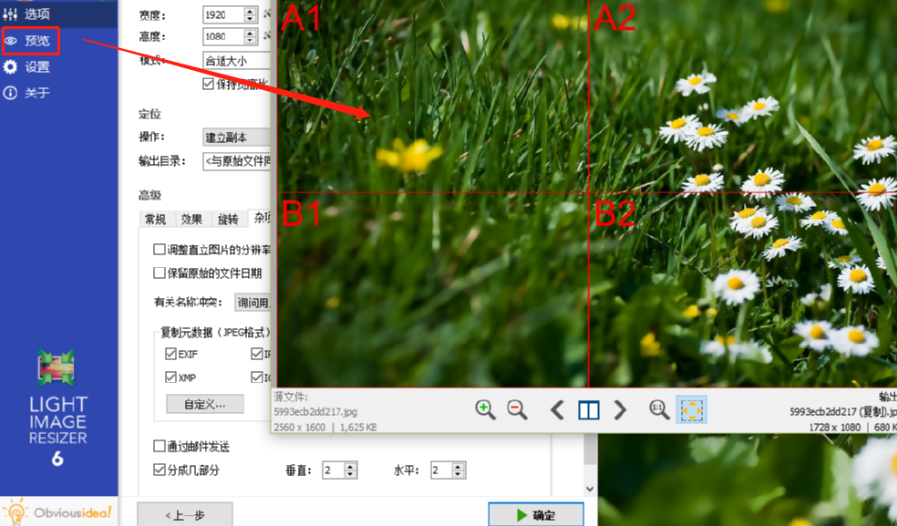Zoom out of the preview image

517,410
